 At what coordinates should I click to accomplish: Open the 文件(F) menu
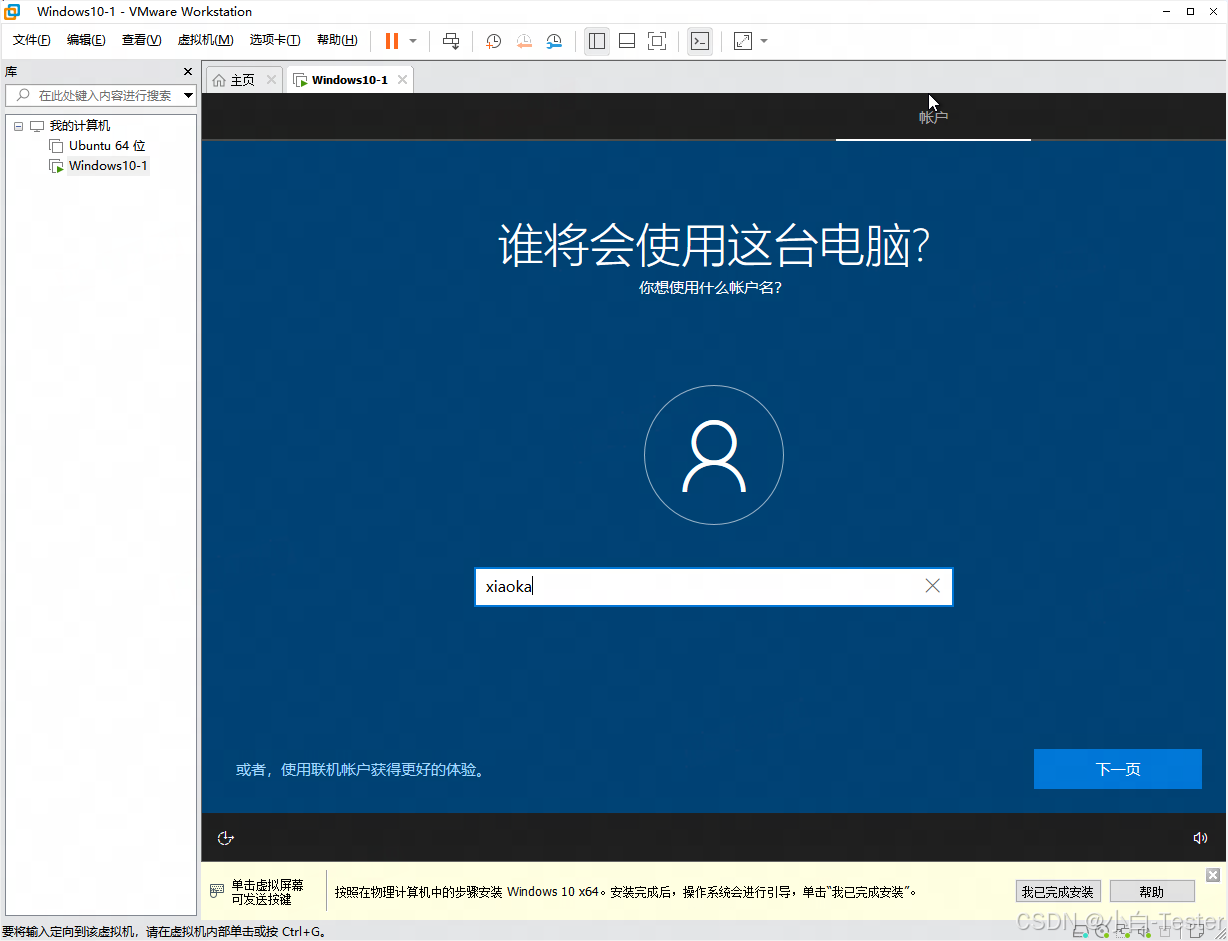tap(31, 40)
